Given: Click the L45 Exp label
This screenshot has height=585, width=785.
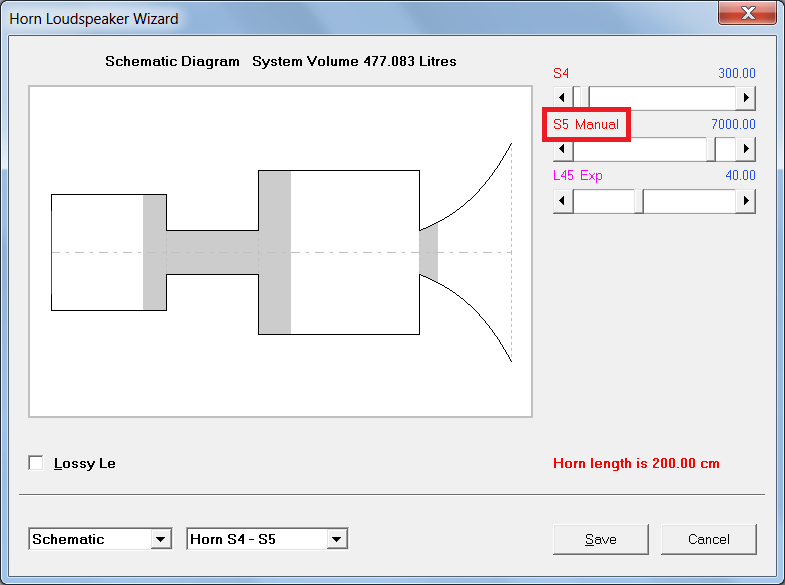Looking at the screenshot, I should 578,176.
